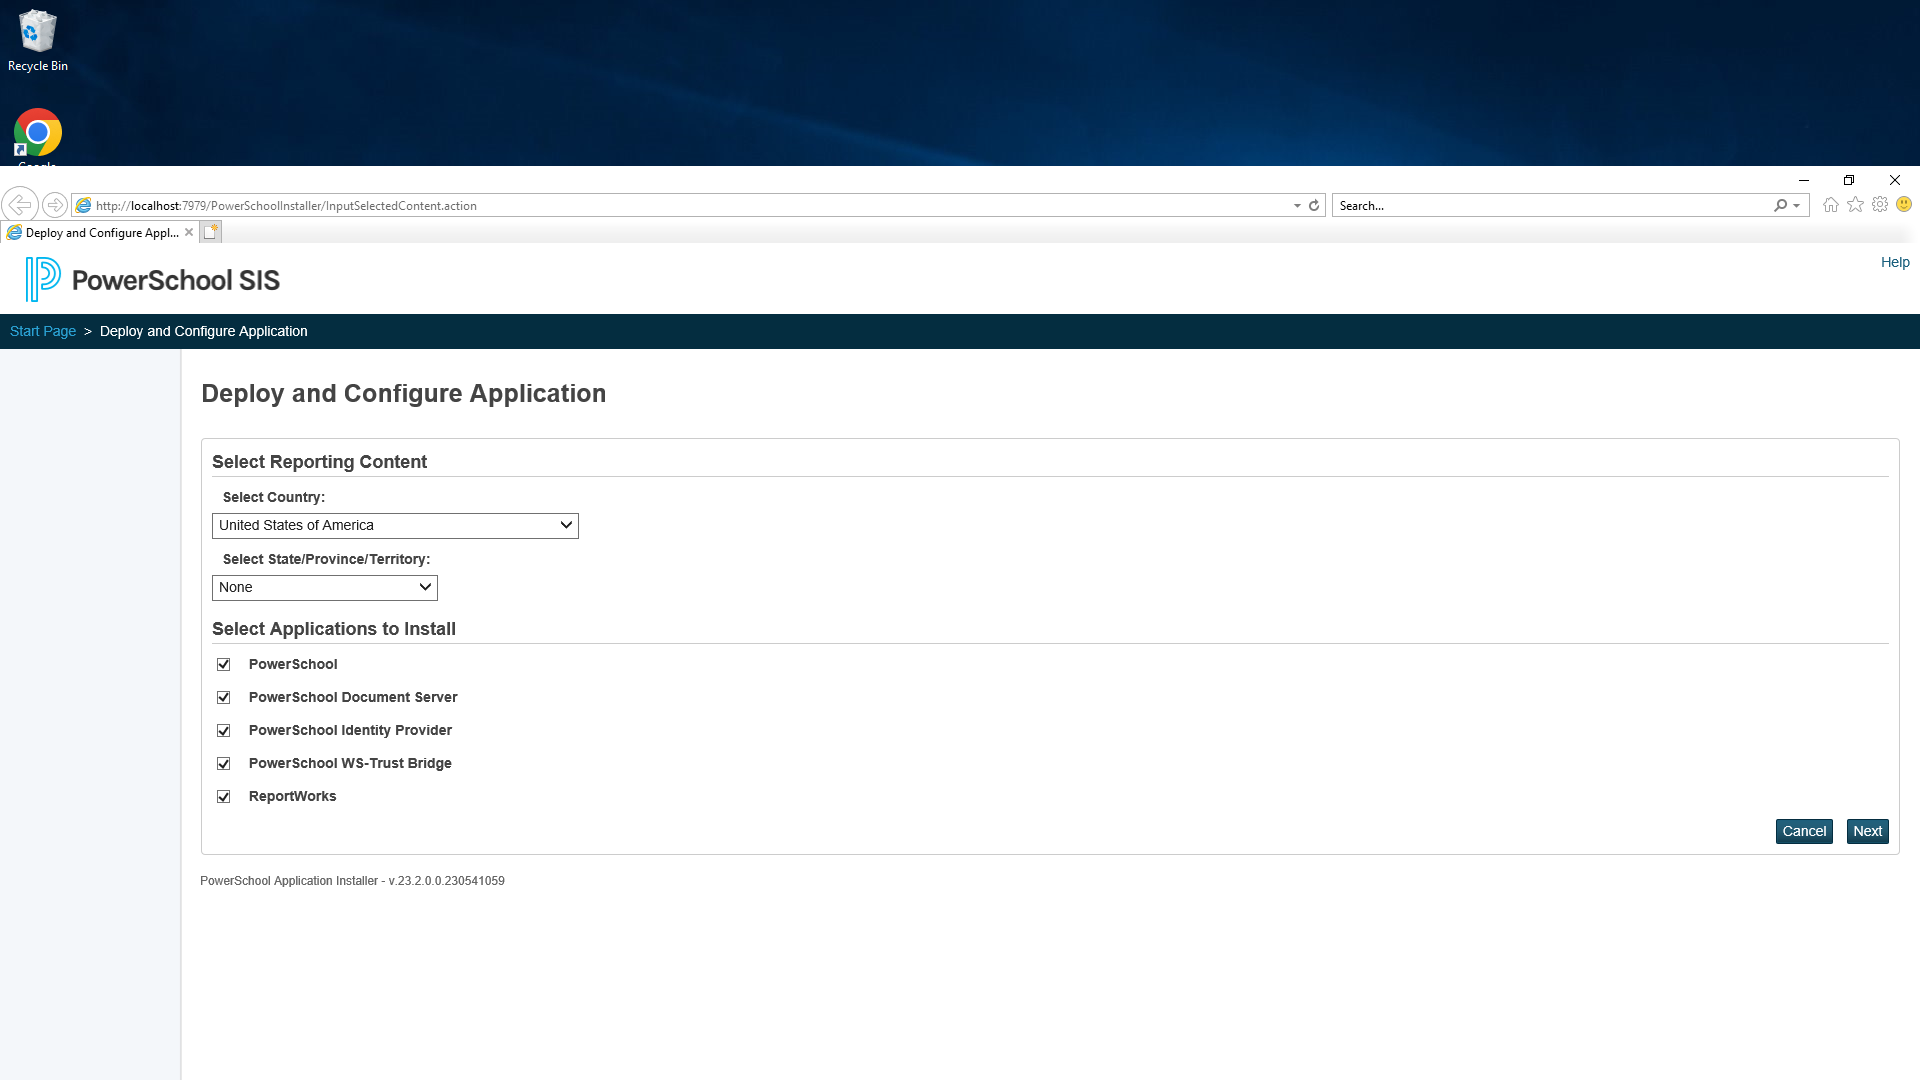Screen dimensions: 1920x1080
Task: Close the browser window
Action: (x=1895, y=180)
